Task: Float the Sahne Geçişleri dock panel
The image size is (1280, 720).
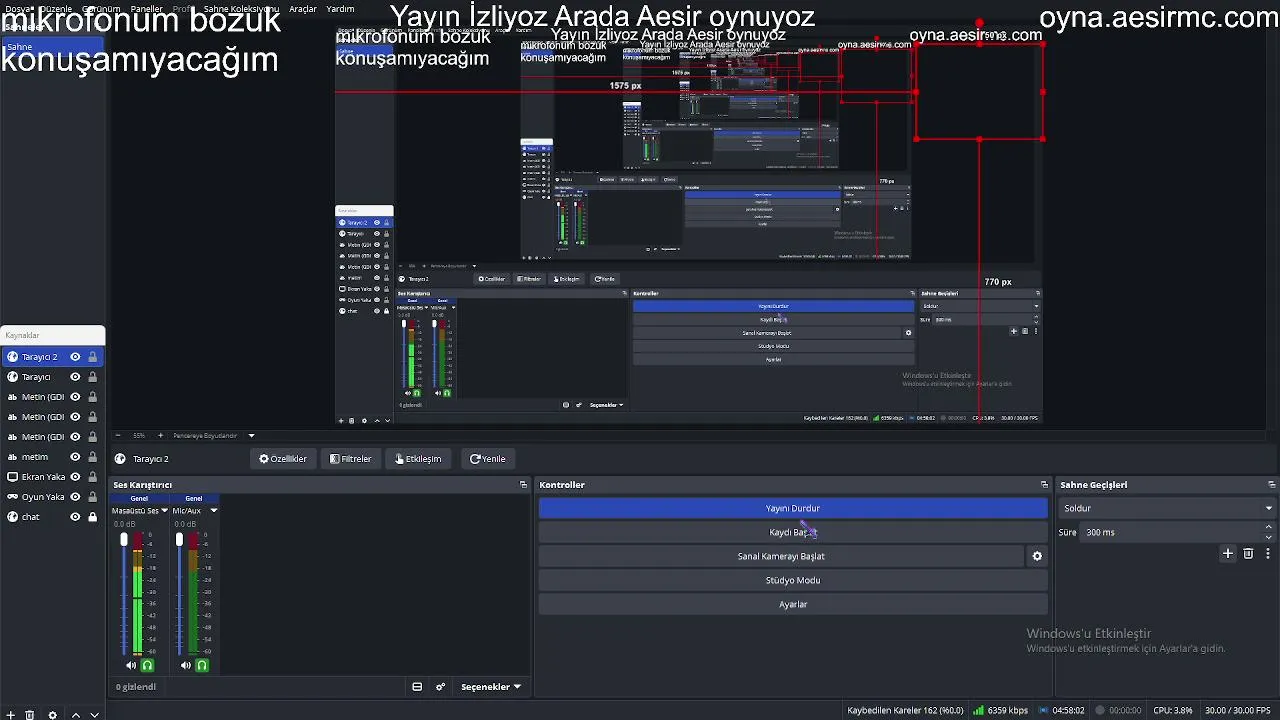Action: pyautogui.click(x=1272, y=485)
